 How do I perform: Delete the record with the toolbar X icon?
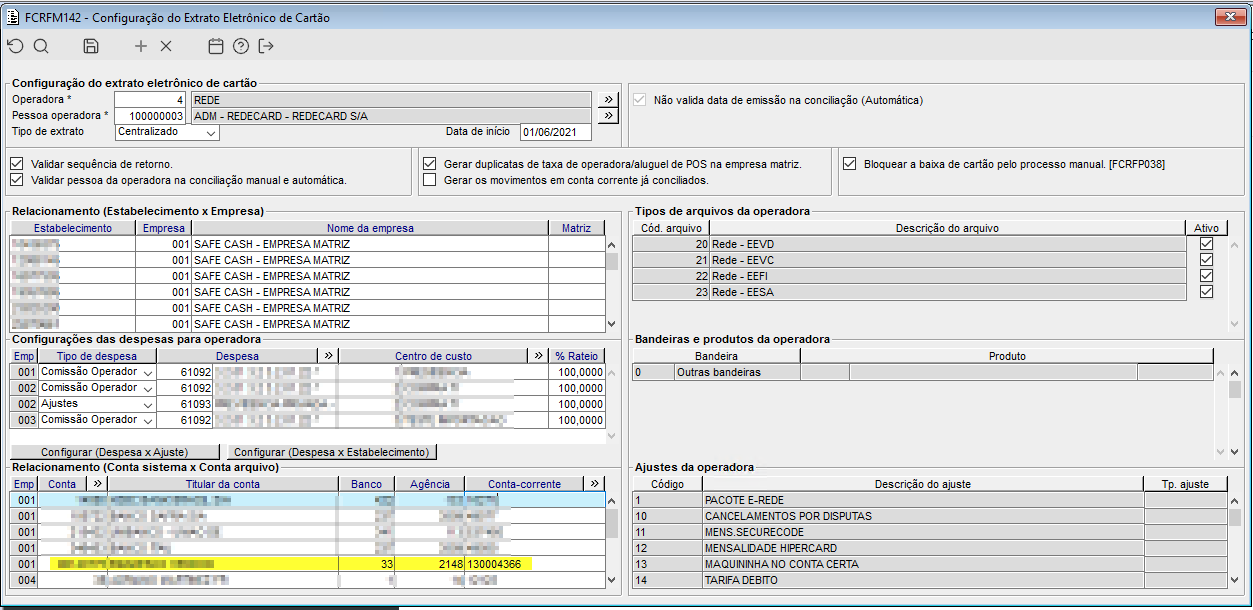tap(166, 46)
